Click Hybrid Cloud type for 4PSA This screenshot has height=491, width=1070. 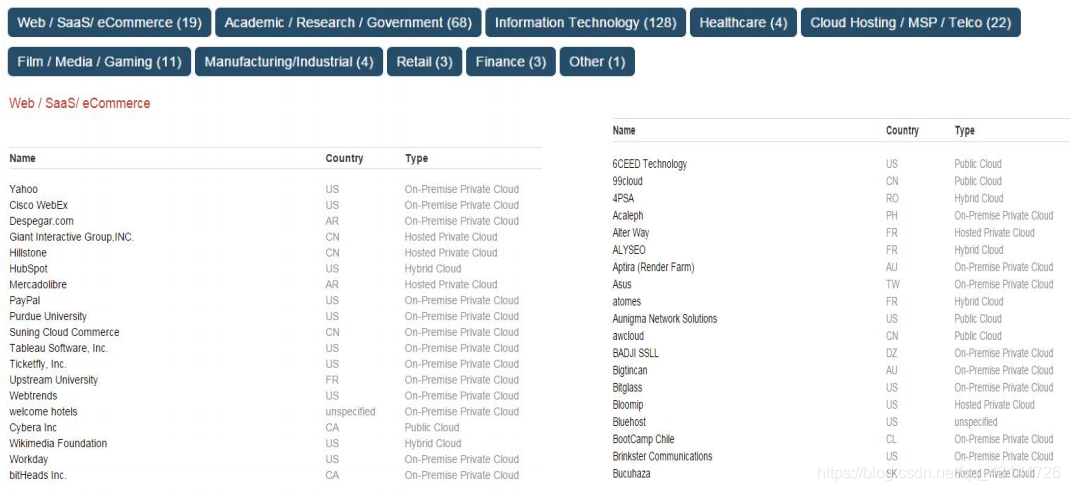[x=979, y=198]
